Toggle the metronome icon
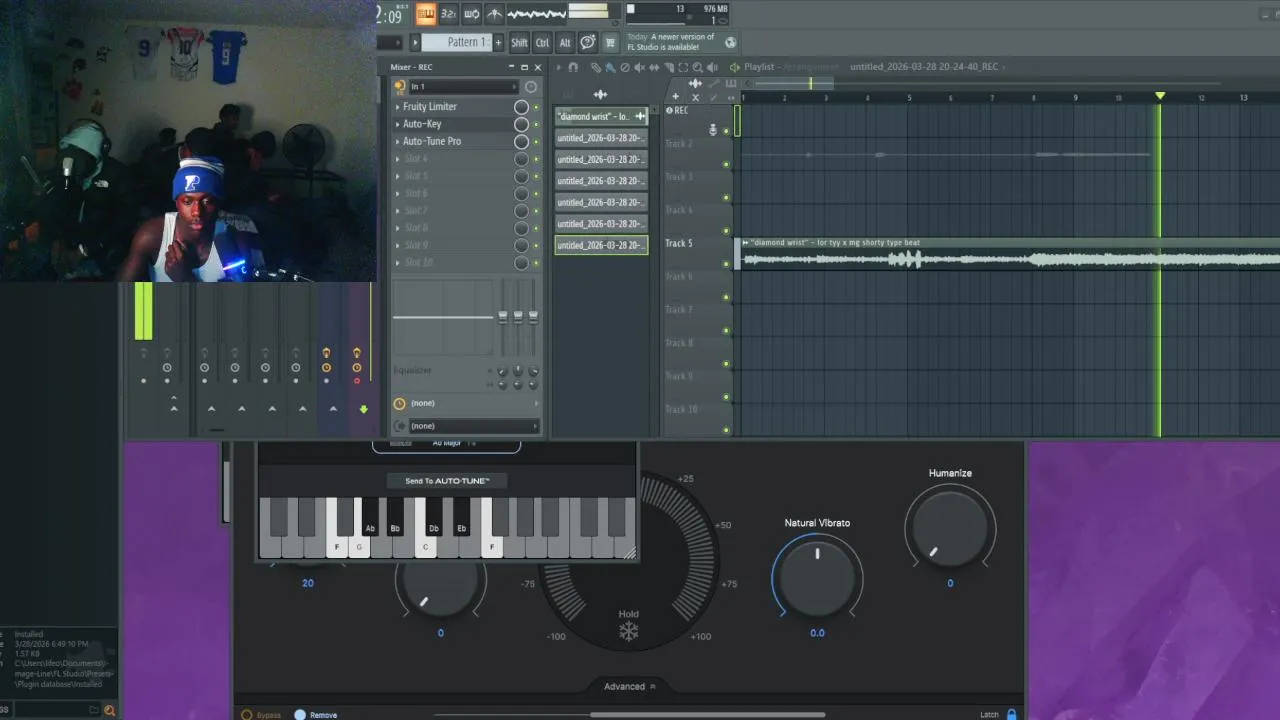The image size is (1280, 720). pos(494,14)
